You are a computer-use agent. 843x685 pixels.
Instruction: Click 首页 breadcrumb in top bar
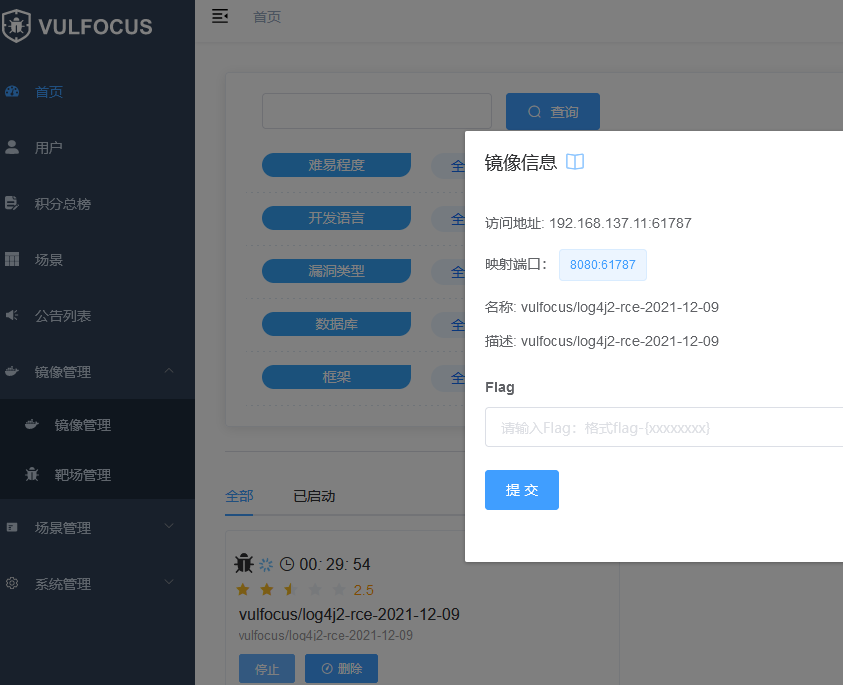tap(267, 17)
